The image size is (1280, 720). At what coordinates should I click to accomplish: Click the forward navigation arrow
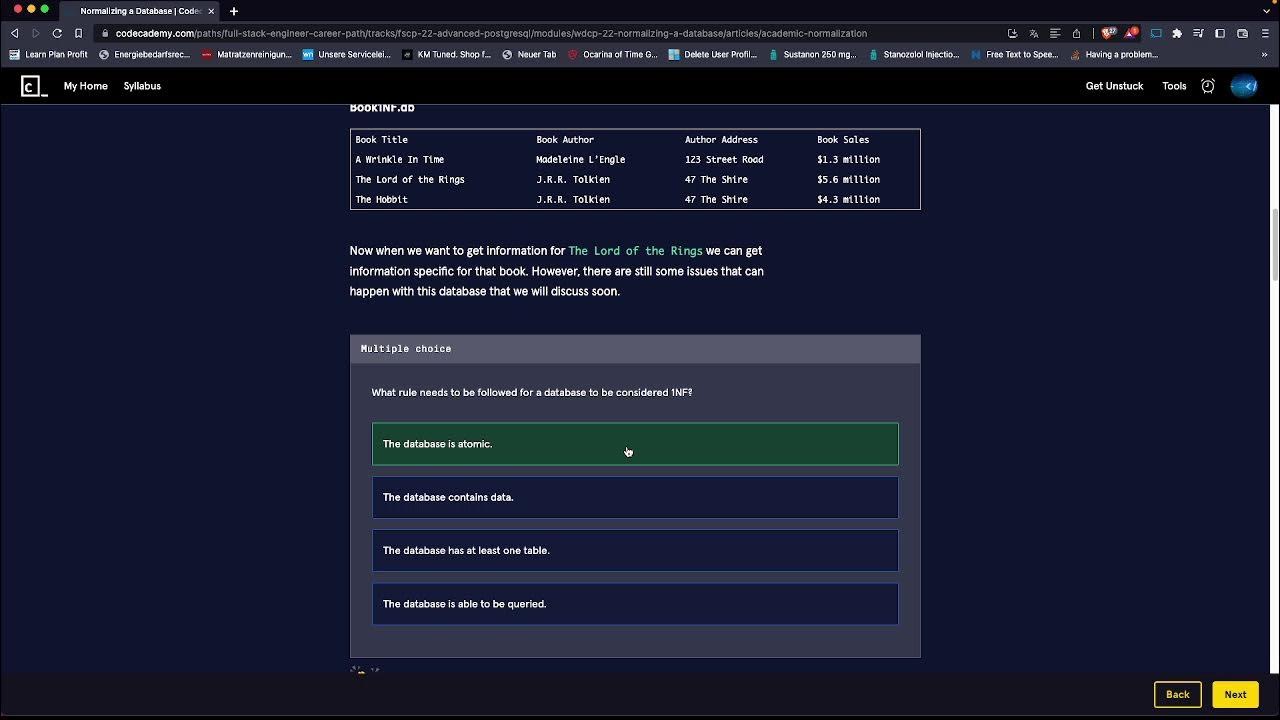click(36, 33)
